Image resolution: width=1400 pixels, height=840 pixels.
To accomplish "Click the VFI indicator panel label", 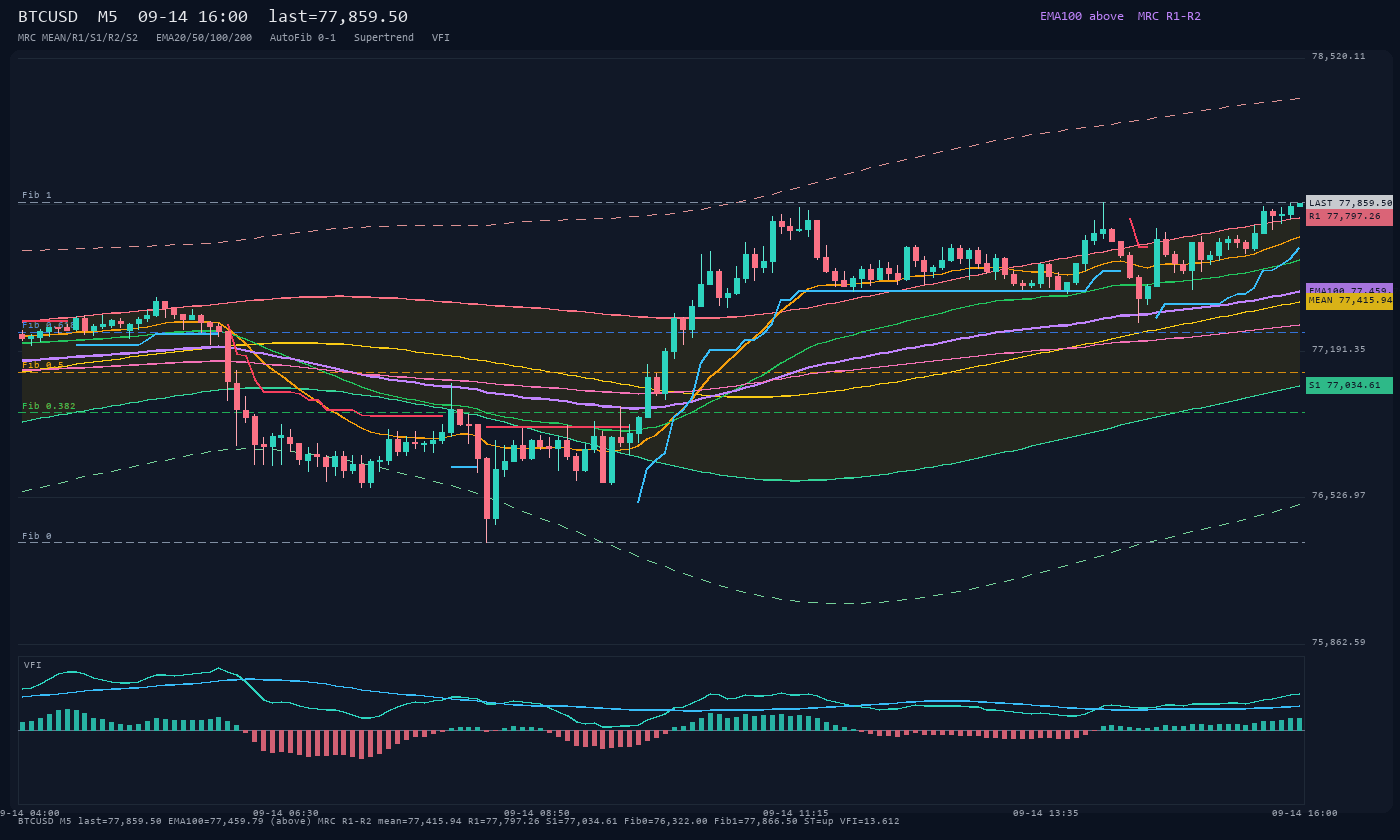I will [x=33, y=665].
